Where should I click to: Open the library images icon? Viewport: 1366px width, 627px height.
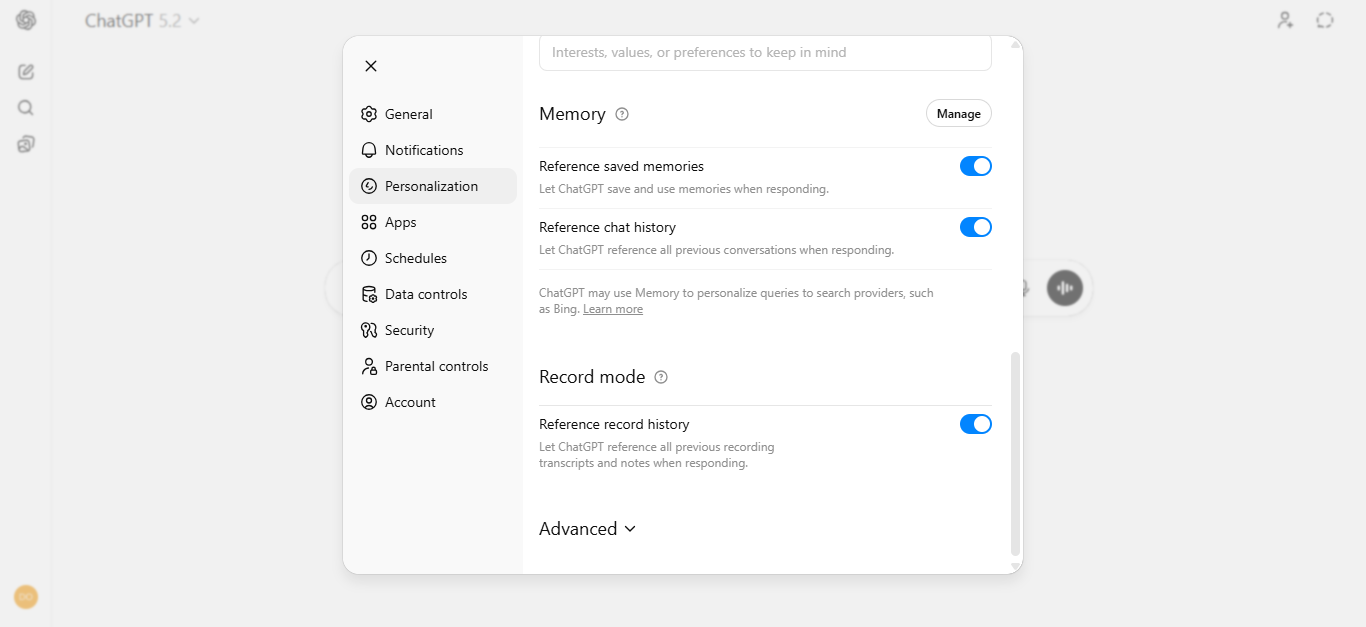pos(26,144)
